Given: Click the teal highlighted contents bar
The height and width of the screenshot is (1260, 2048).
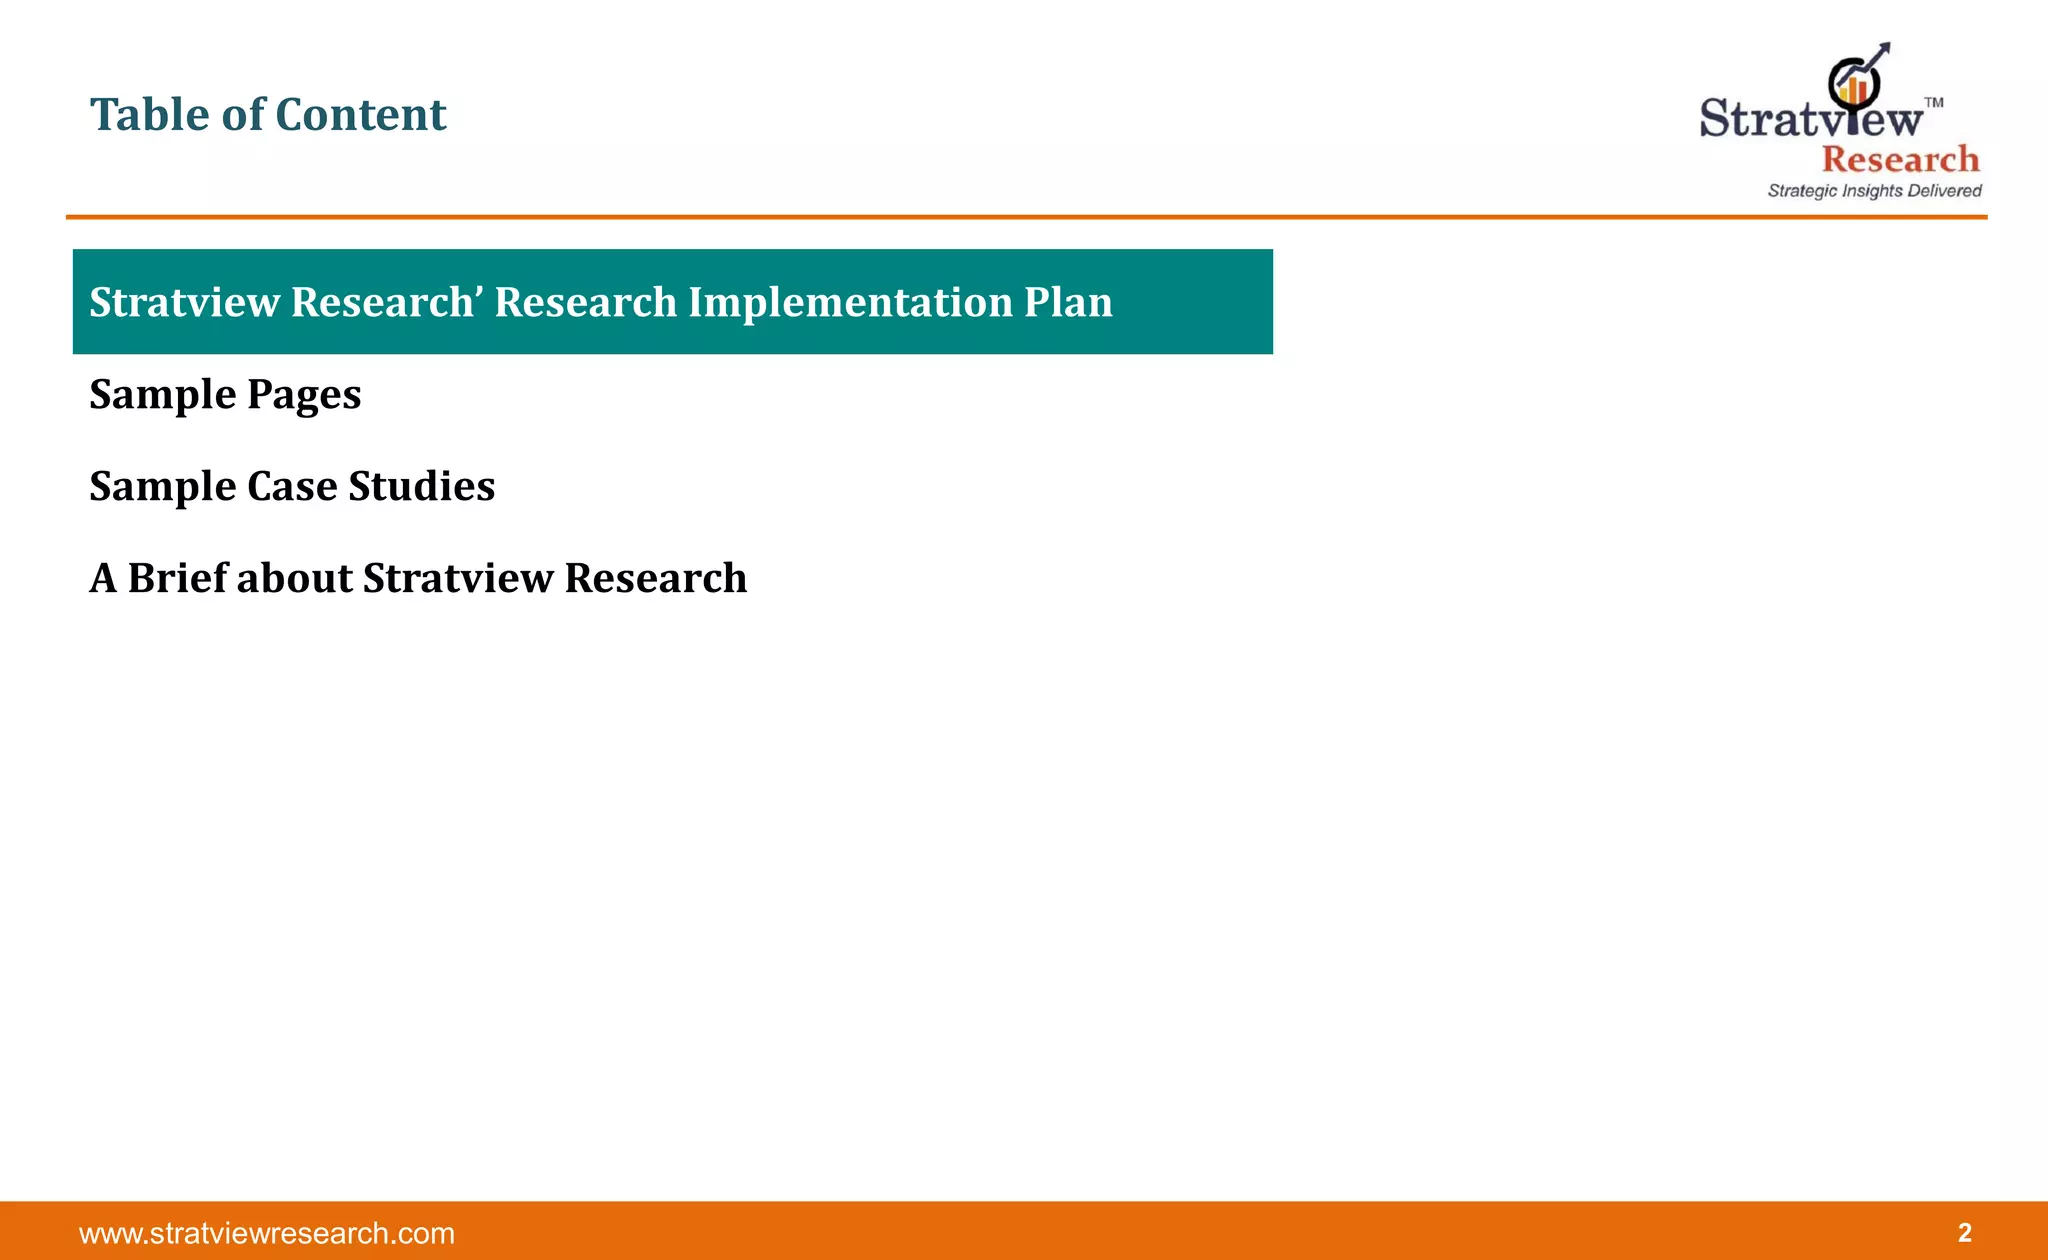Looking at the screenshot, I should pos(673,302).
